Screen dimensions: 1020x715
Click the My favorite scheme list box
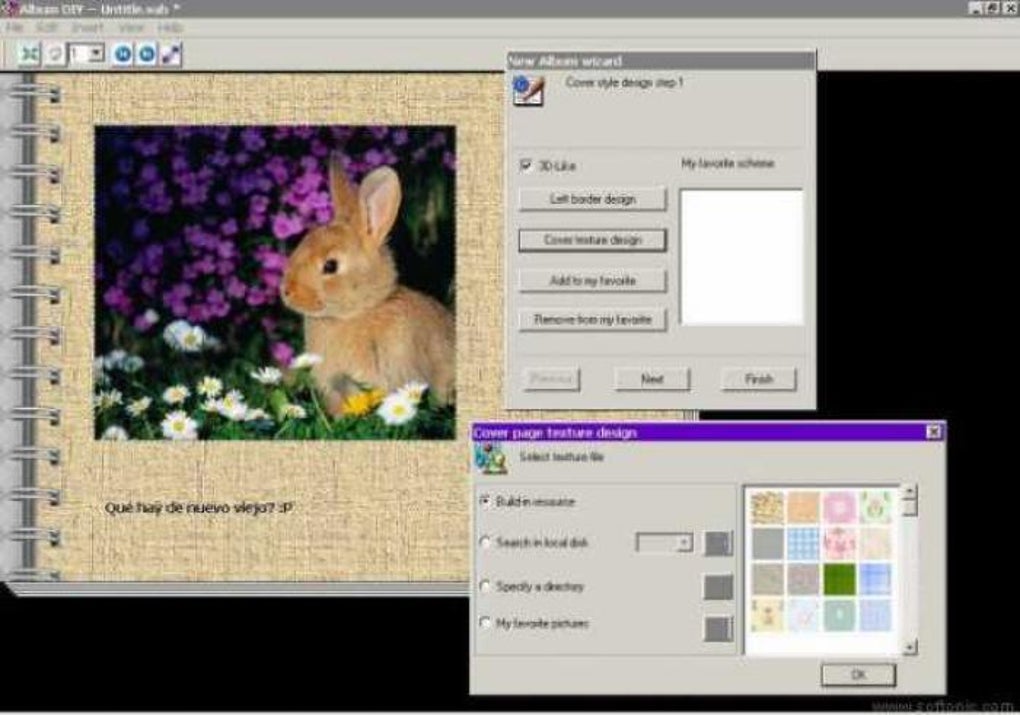pyautogui.click(x=741, y=257)
